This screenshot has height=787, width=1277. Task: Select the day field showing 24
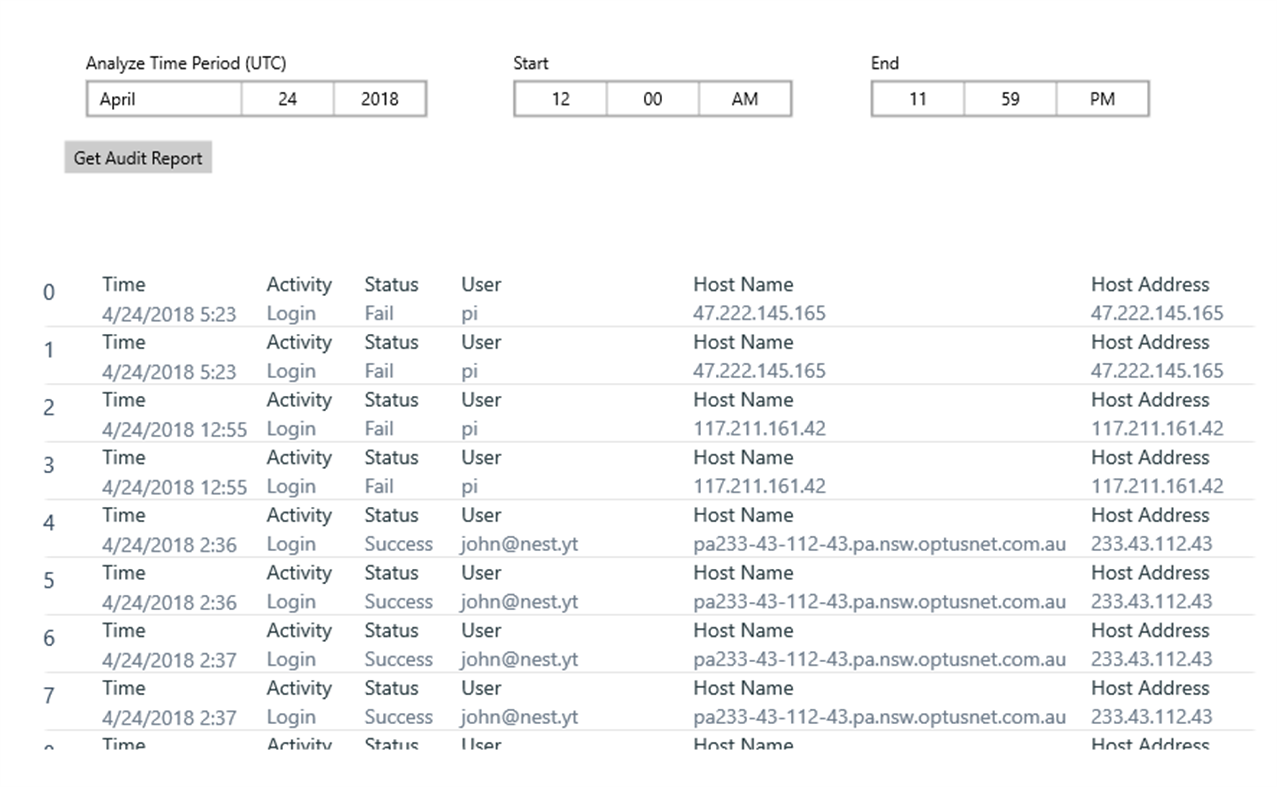287,99
